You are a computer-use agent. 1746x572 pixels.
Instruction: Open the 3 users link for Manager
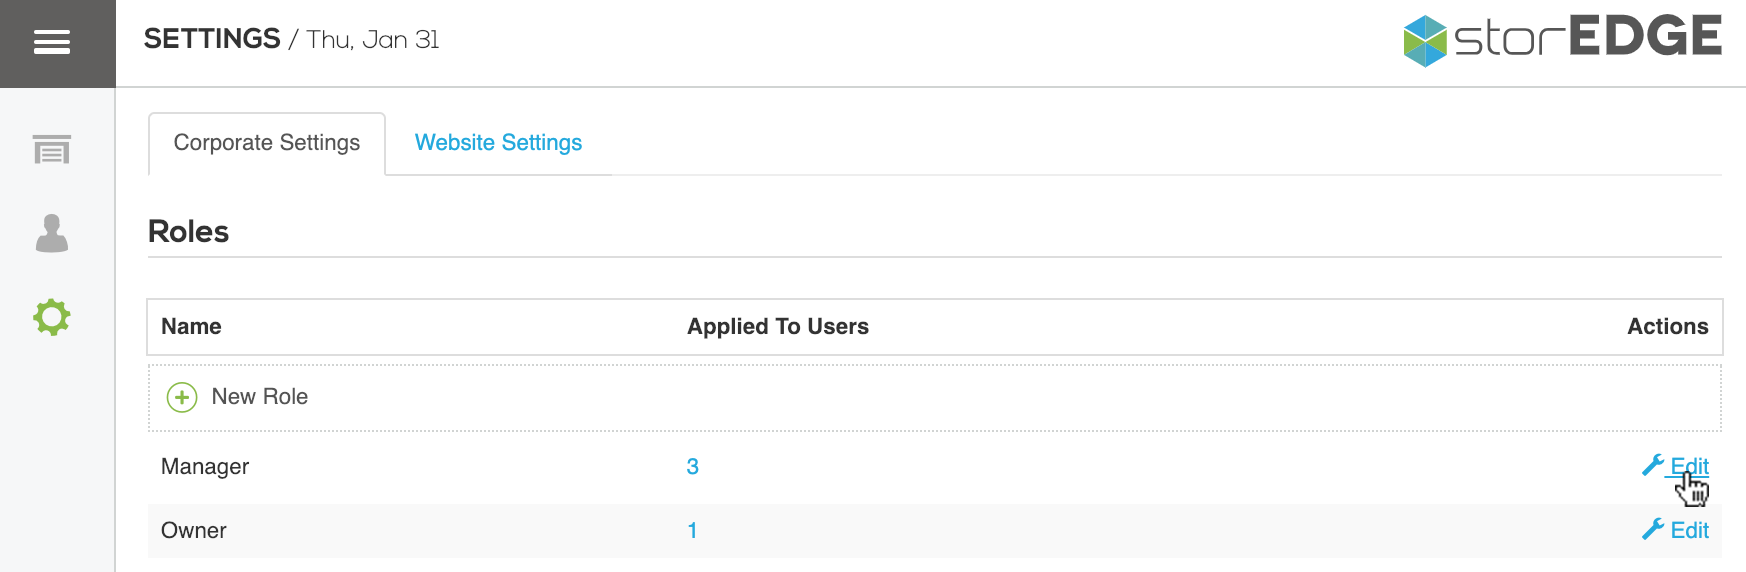click(692, 466)
